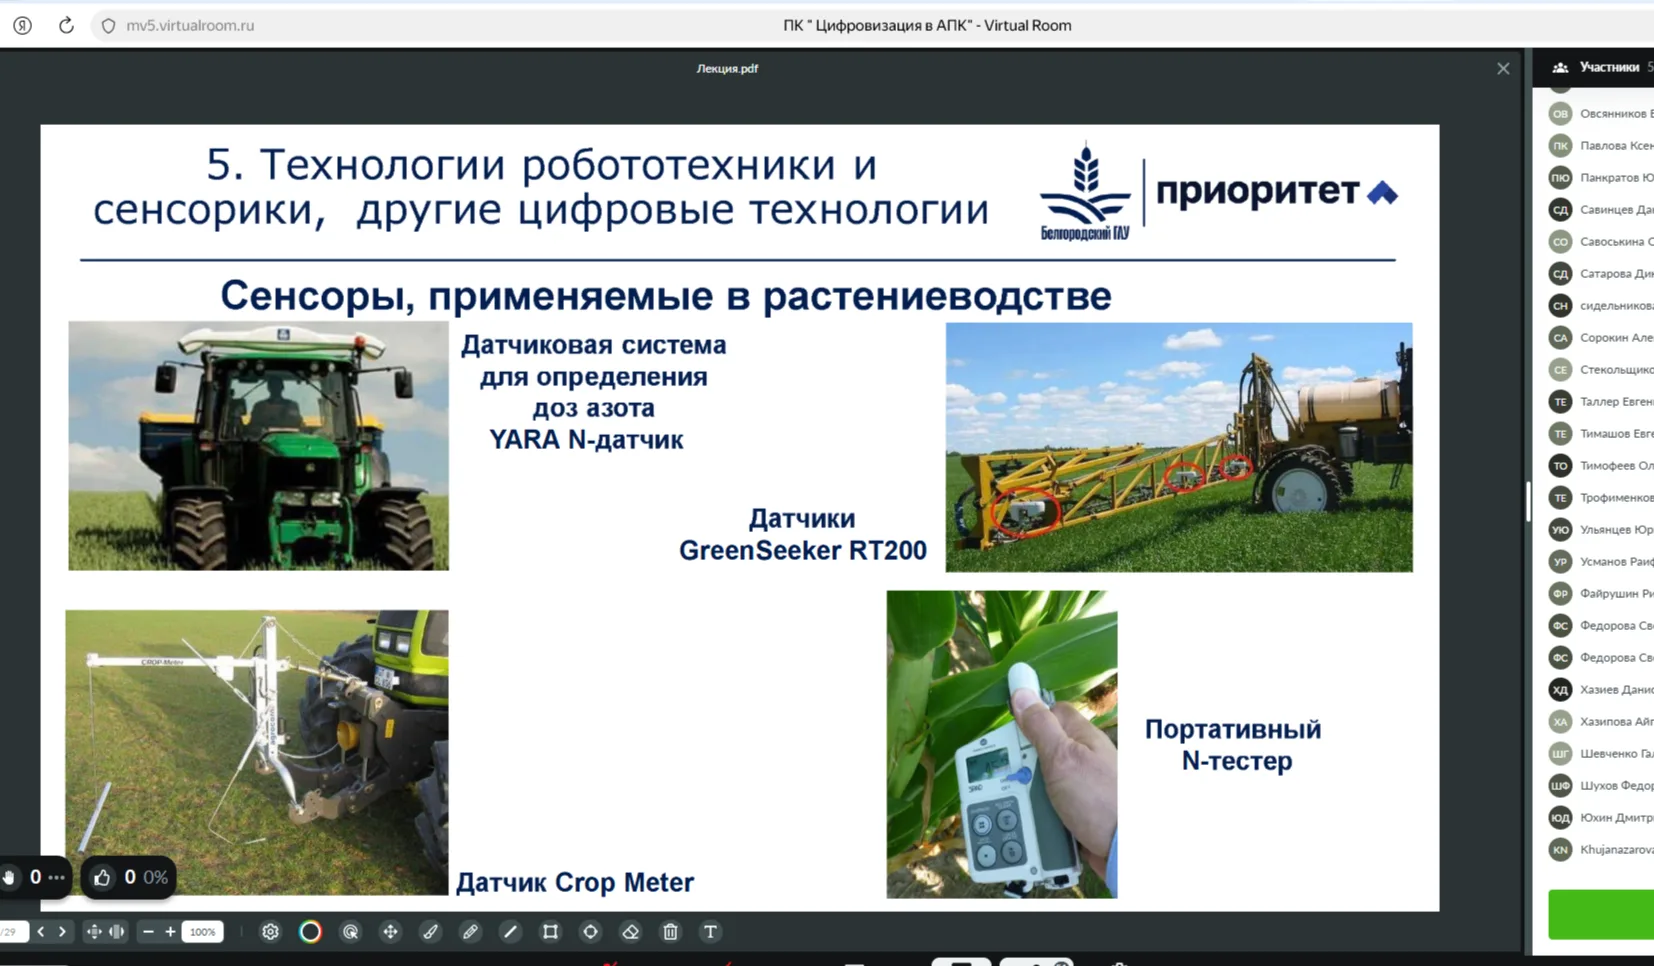Open the annotation color picker ring

(x=310, y=932)
